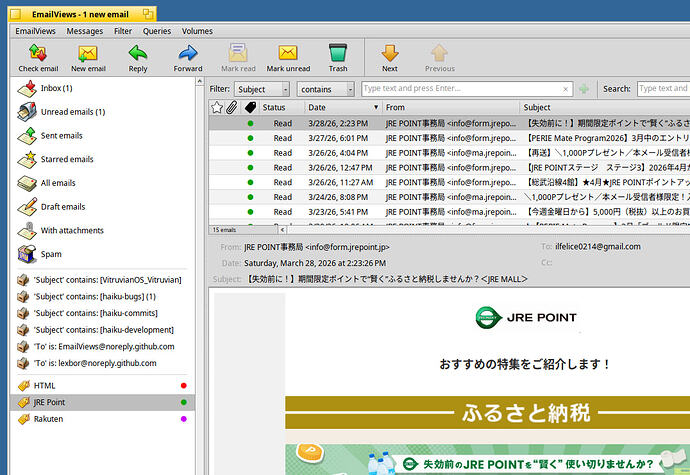Click the ふるさと納税 banner in the email
This screenshot has height=475, width=690.
tap(488, 413)
